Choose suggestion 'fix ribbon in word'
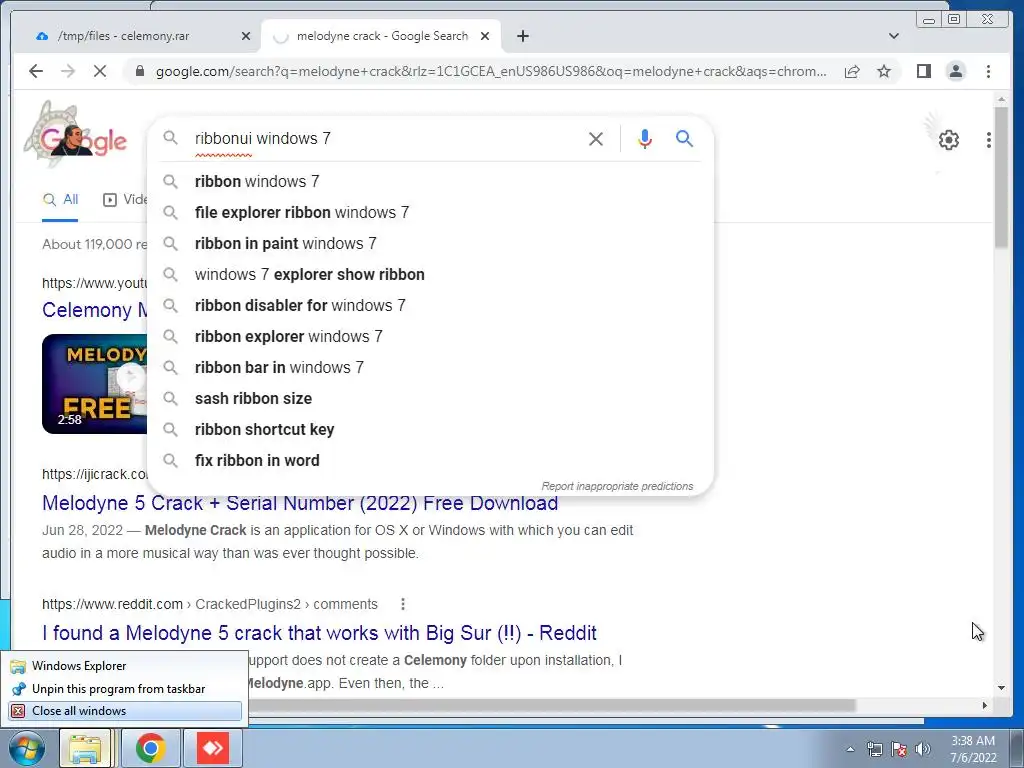1024x768 pixels. click(x=431, y=460)
